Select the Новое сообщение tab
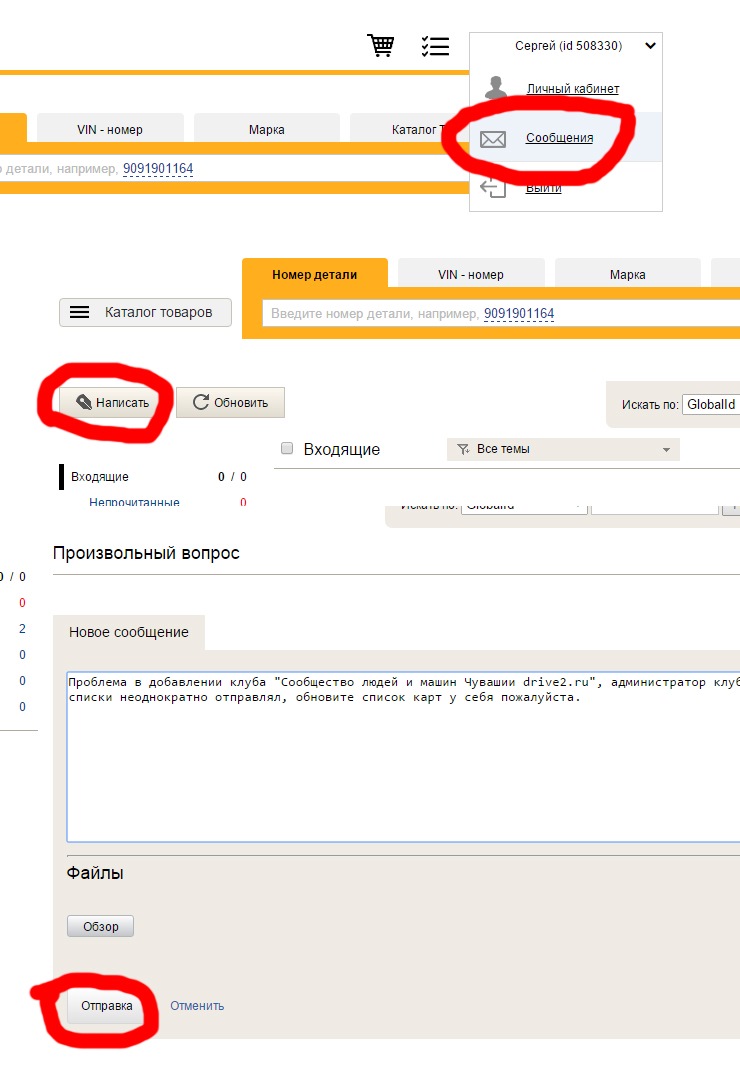The width and height of the screenshot is (740, 1088). pyautogui.click(x=128, y=632)
